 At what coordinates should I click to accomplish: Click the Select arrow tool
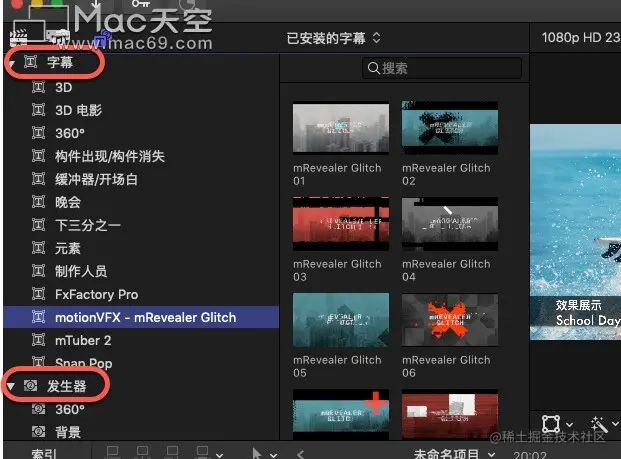click(257, 453)
